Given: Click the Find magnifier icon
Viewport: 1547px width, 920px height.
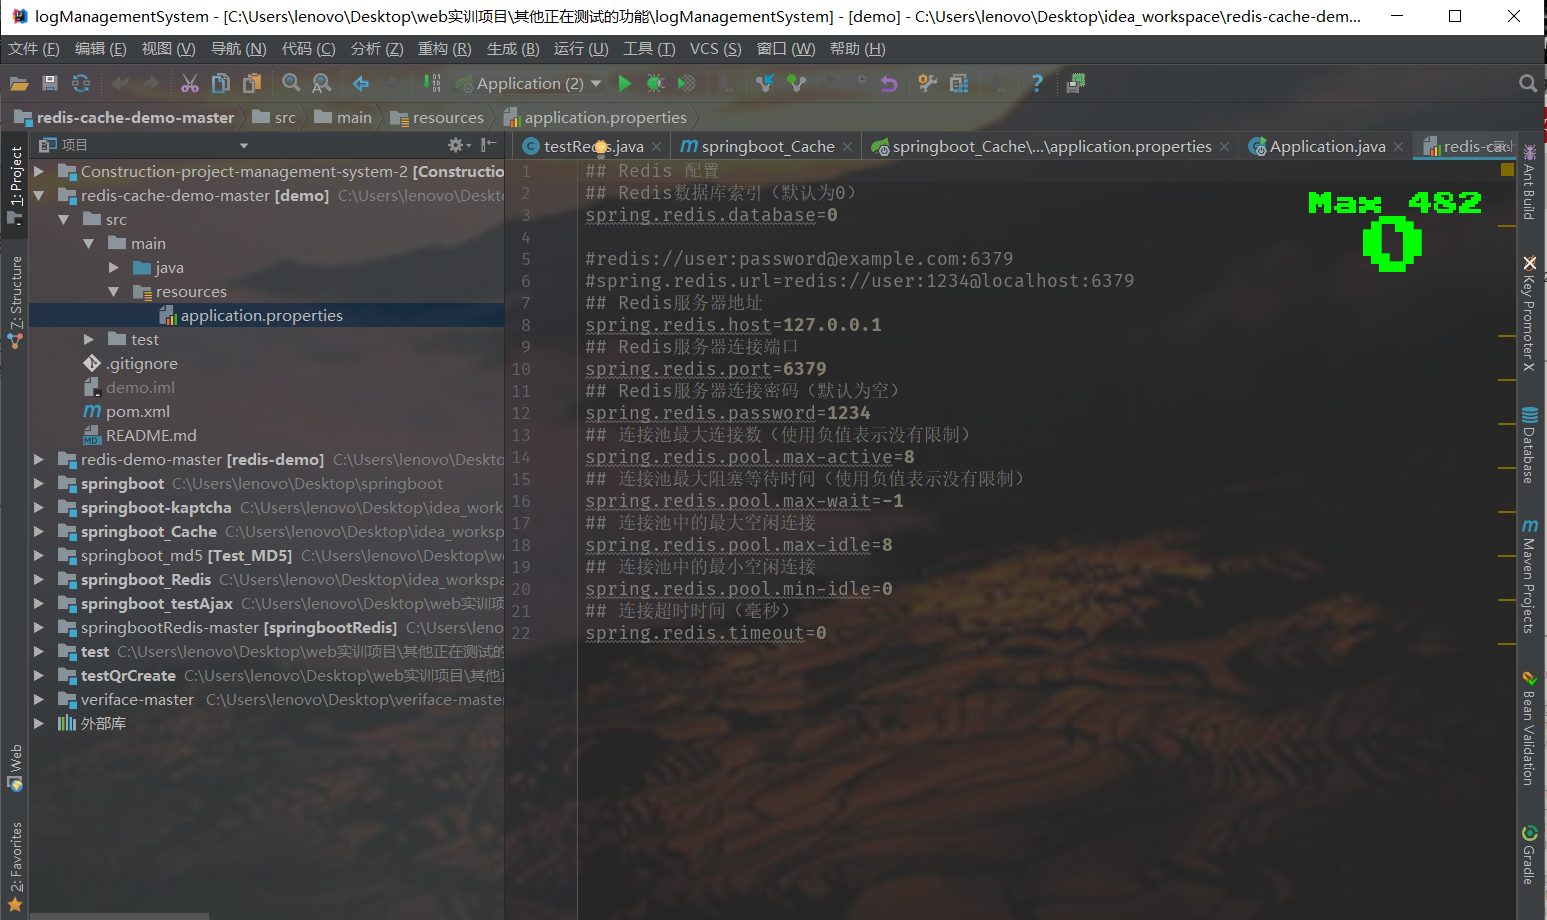Looking at the screenshot, I should 291,84.
